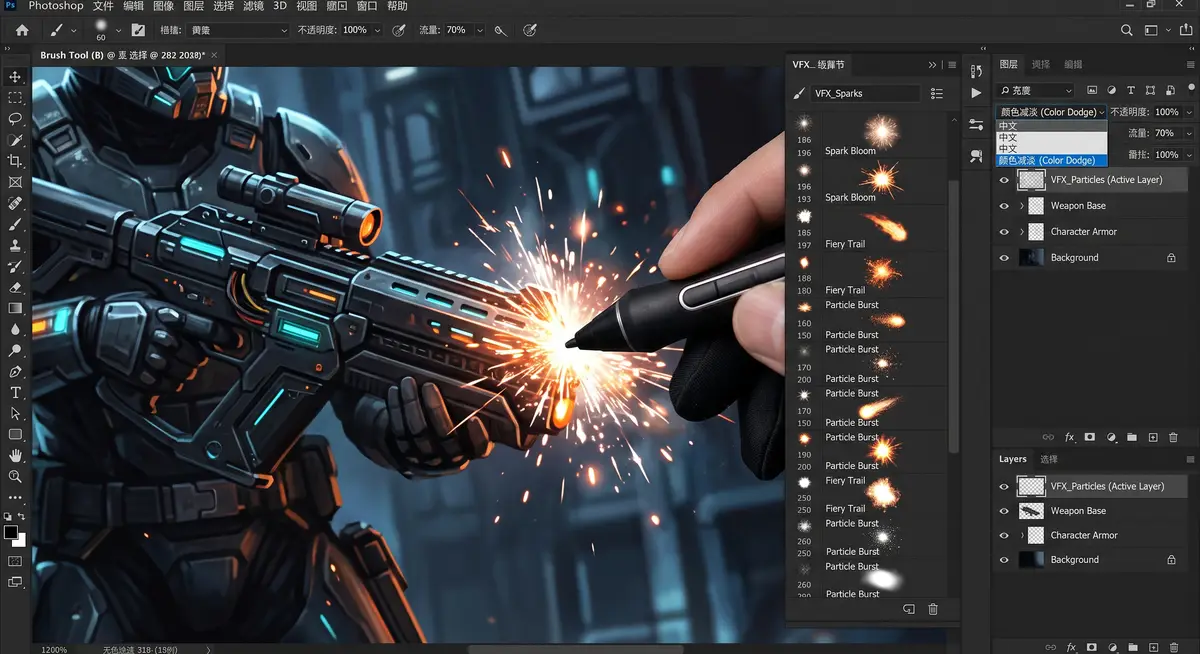The image size is (1200, 654).
Task: Open the Color Dodge blend mode dropdown
Action: click(x=1051, y=112)
